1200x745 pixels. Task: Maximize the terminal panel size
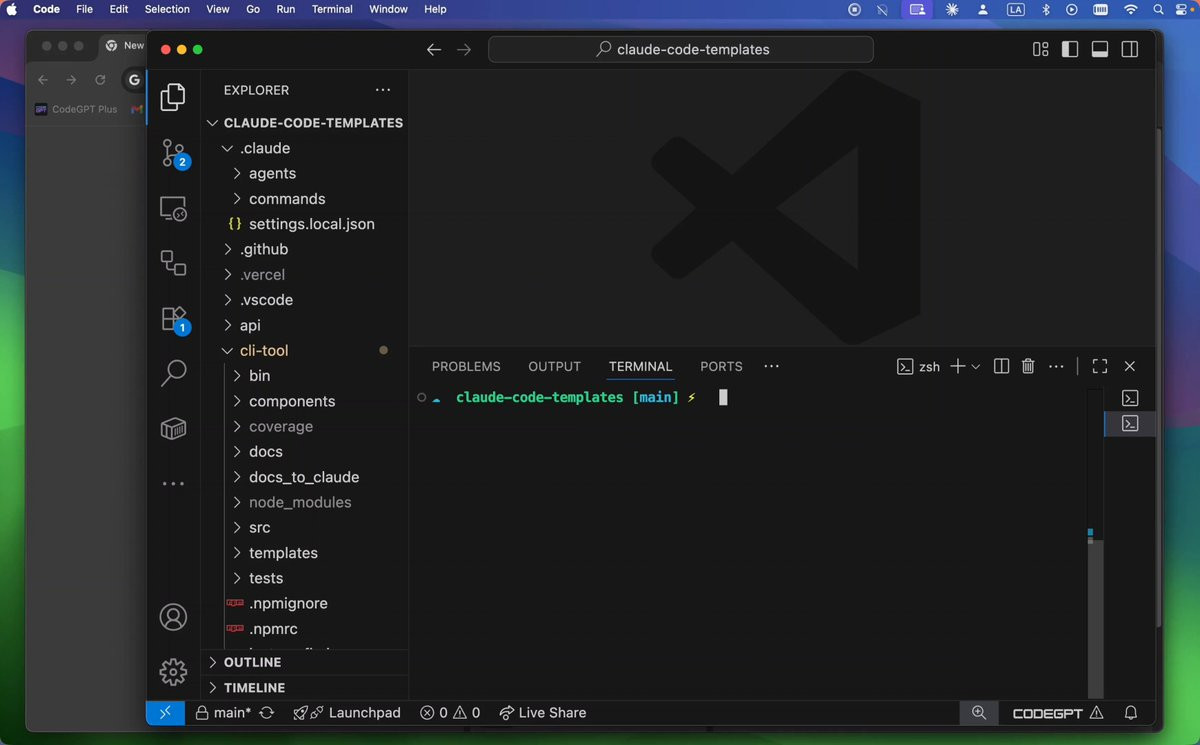pos(1100,366)
